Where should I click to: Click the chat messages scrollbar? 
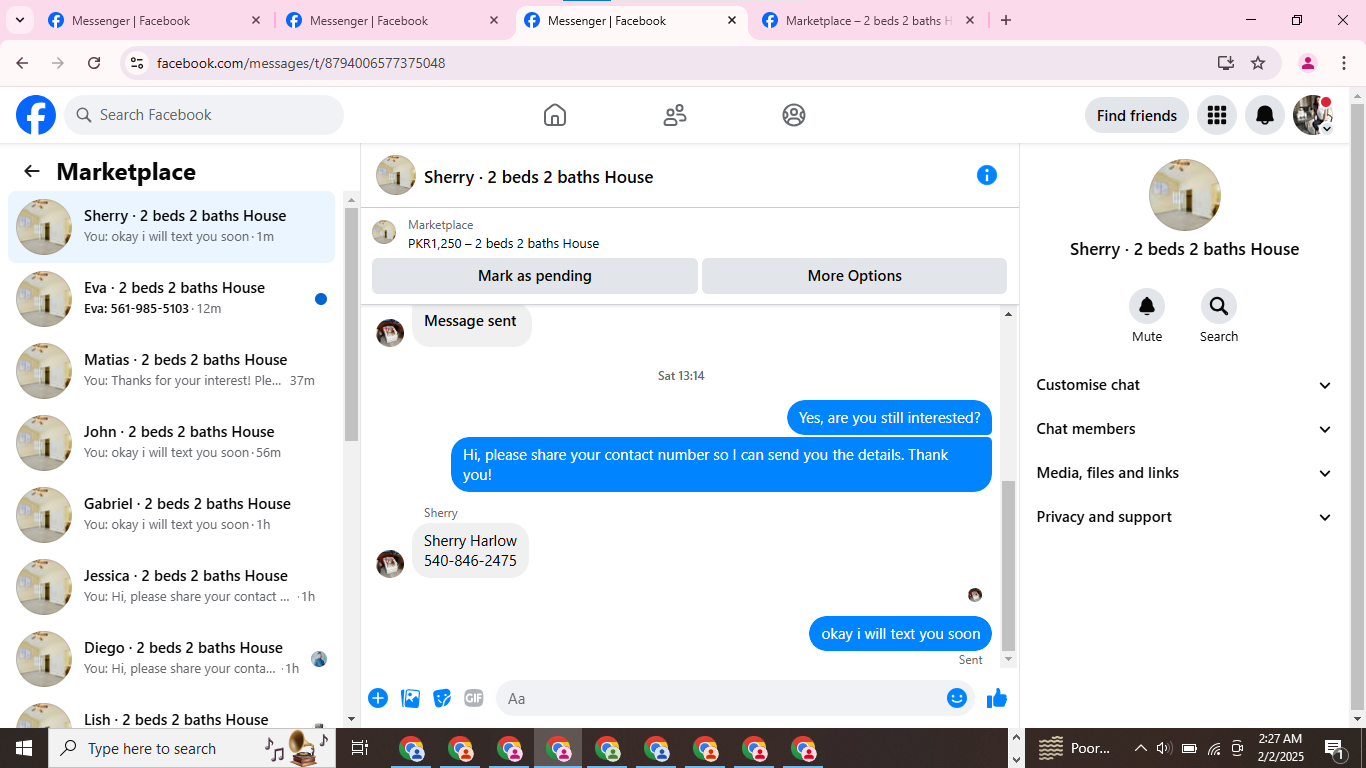click(x=1008, y=565)
